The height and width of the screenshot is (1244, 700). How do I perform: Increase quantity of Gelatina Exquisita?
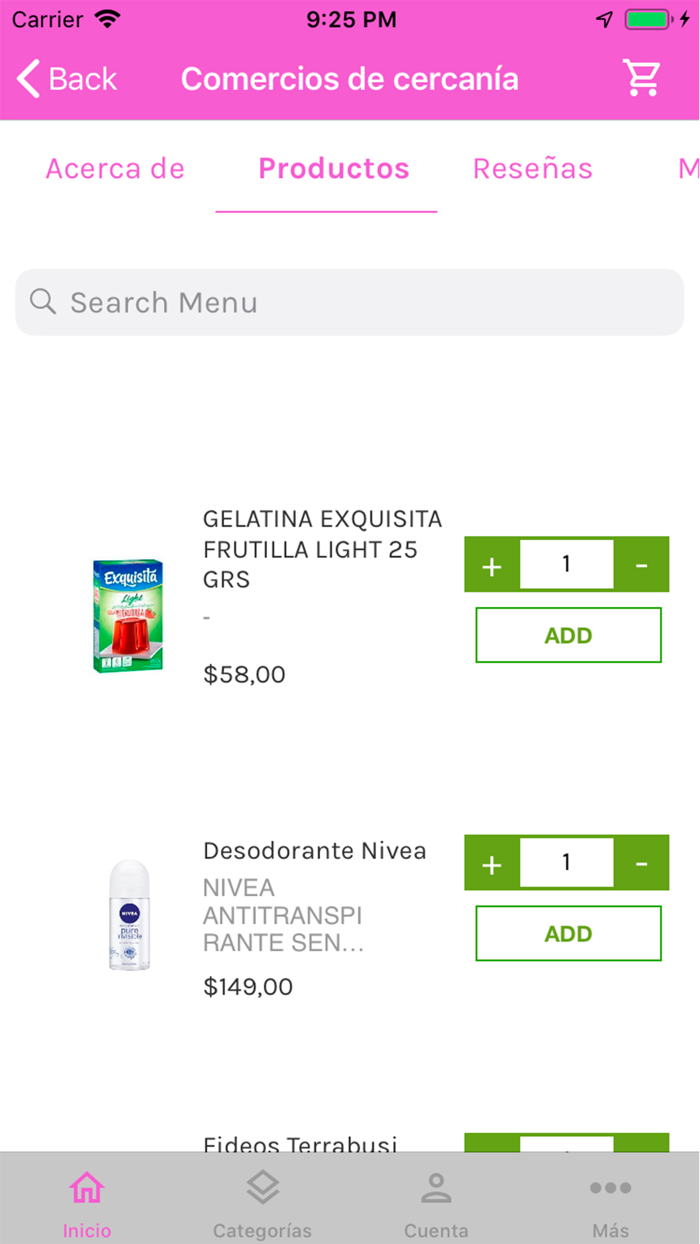point(491,565)
